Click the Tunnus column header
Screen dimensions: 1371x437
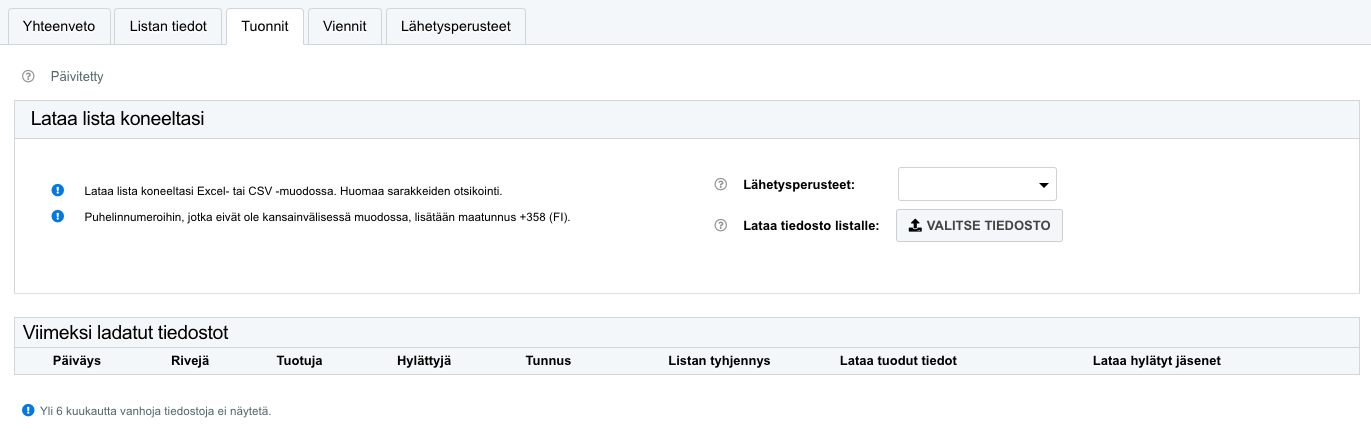pos(548,360)
